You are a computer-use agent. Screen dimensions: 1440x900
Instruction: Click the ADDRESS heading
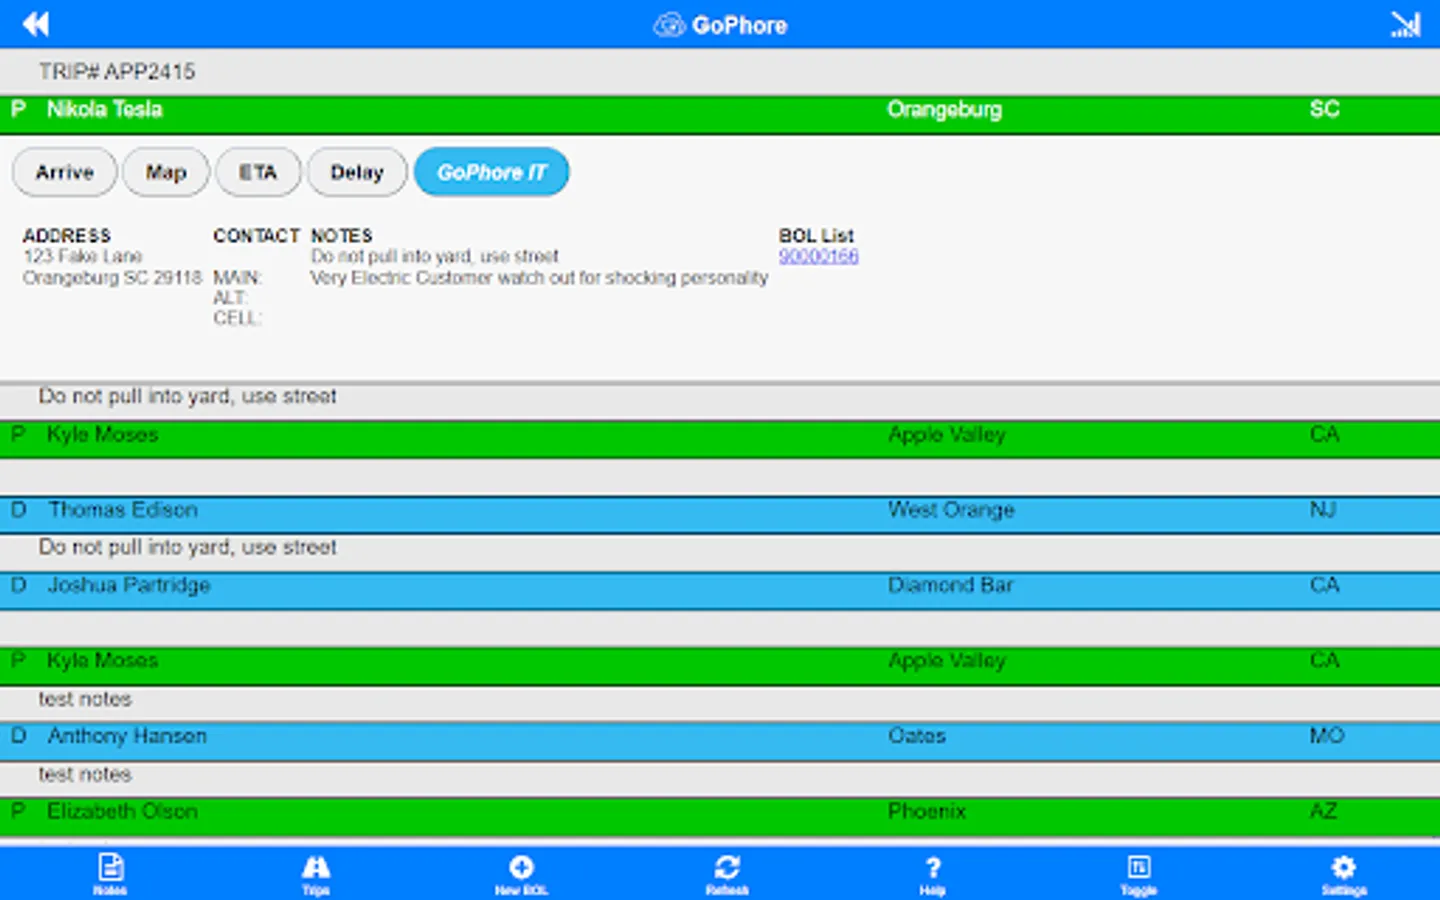(x=67, y=236)
